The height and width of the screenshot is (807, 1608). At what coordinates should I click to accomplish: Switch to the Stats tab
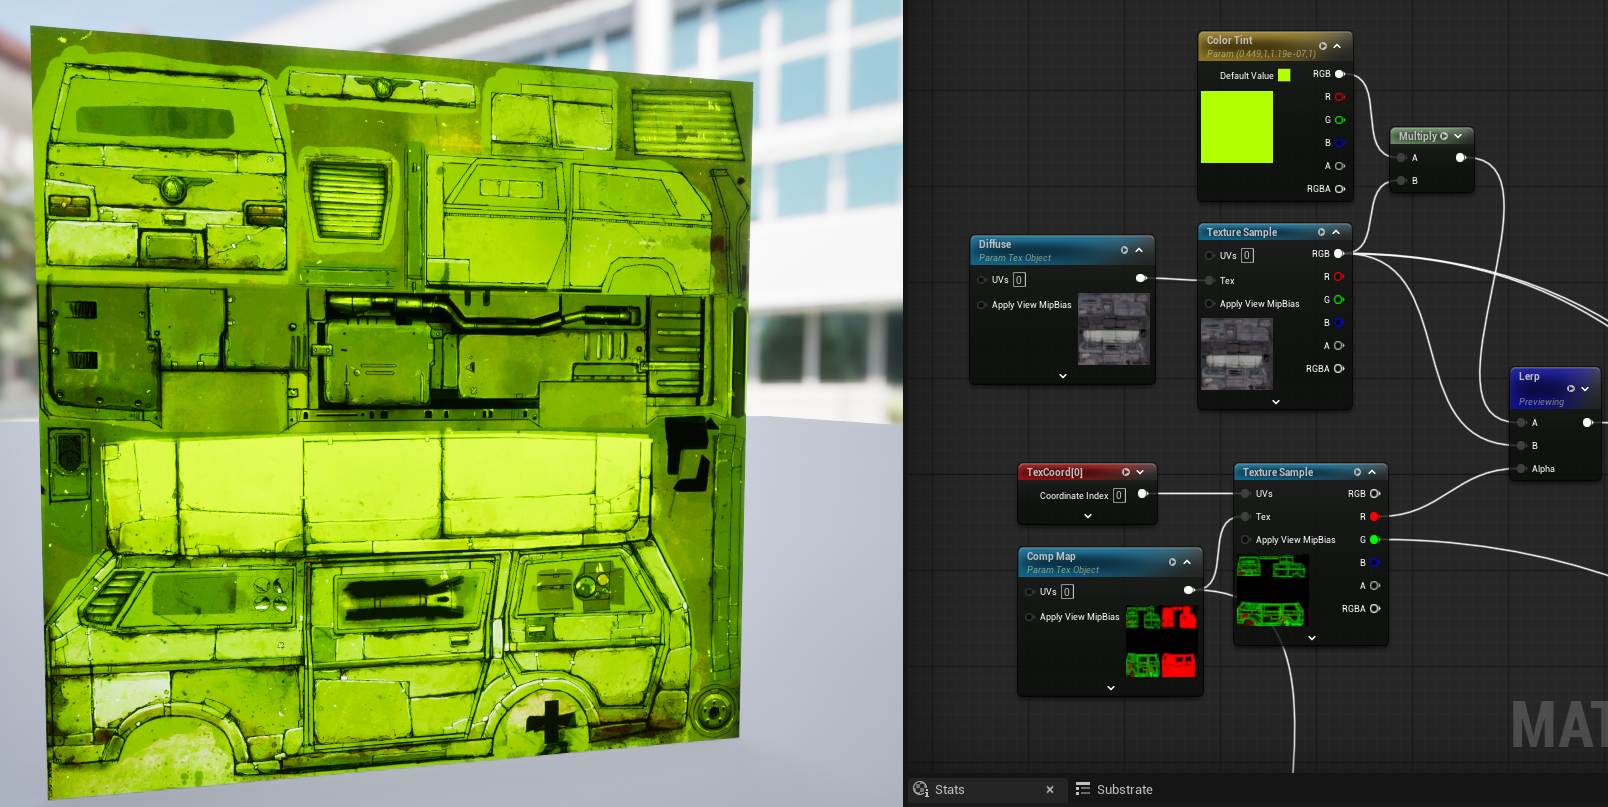click(x=950, y=789)
